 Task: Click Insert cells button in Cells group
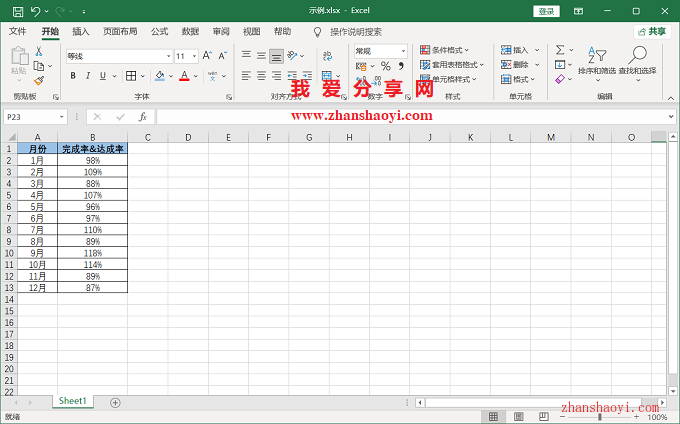pyautogui.click(x=520, y=50)
